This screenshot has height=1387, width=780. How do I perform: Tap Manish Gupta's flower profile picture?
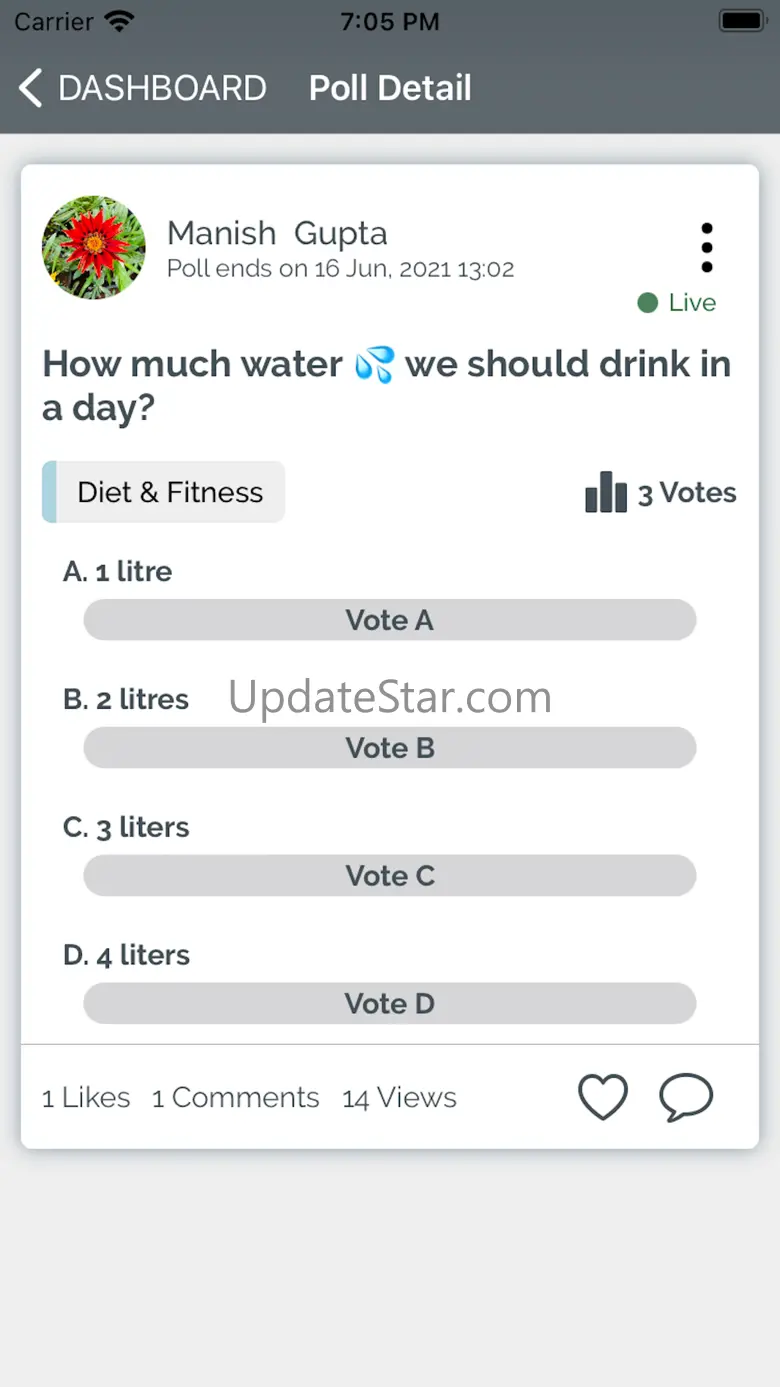pyautogui.click(x=93, y=247)
